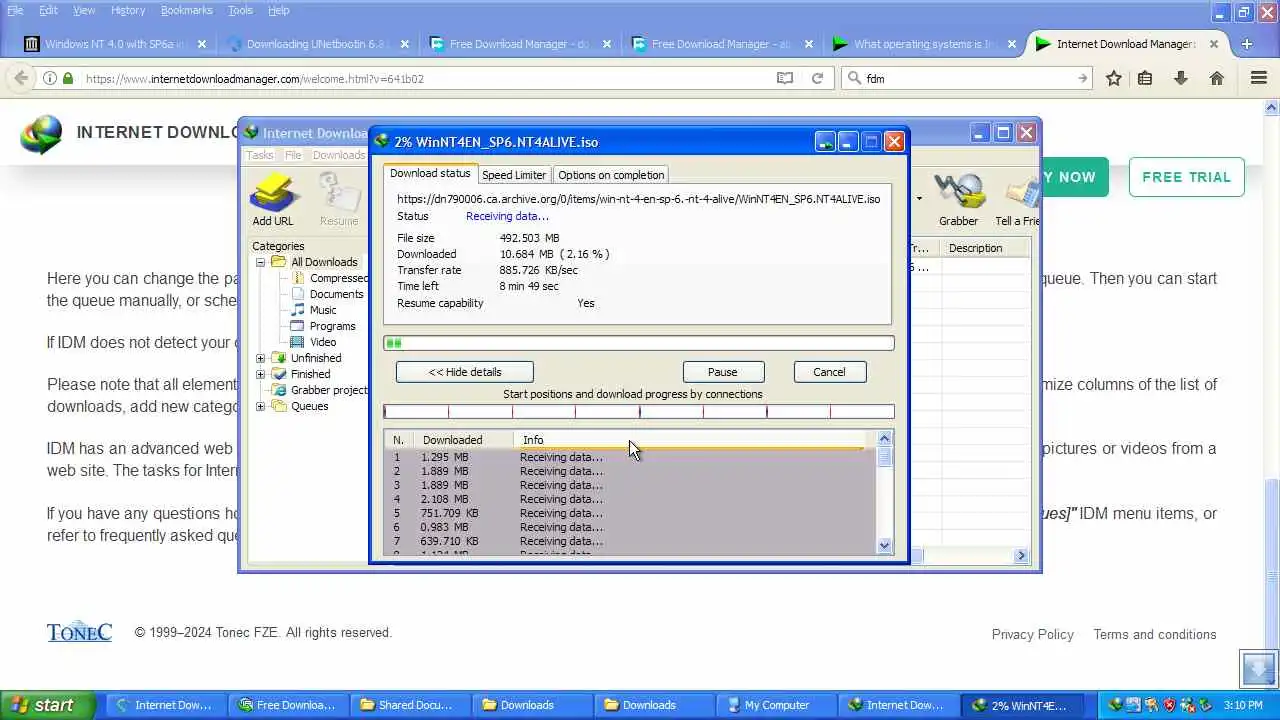Screen dimensions: 1280x720
Task: Open the Bookmarks menu in Firefox
Action: pyautogui.click(x=186, y=10)
